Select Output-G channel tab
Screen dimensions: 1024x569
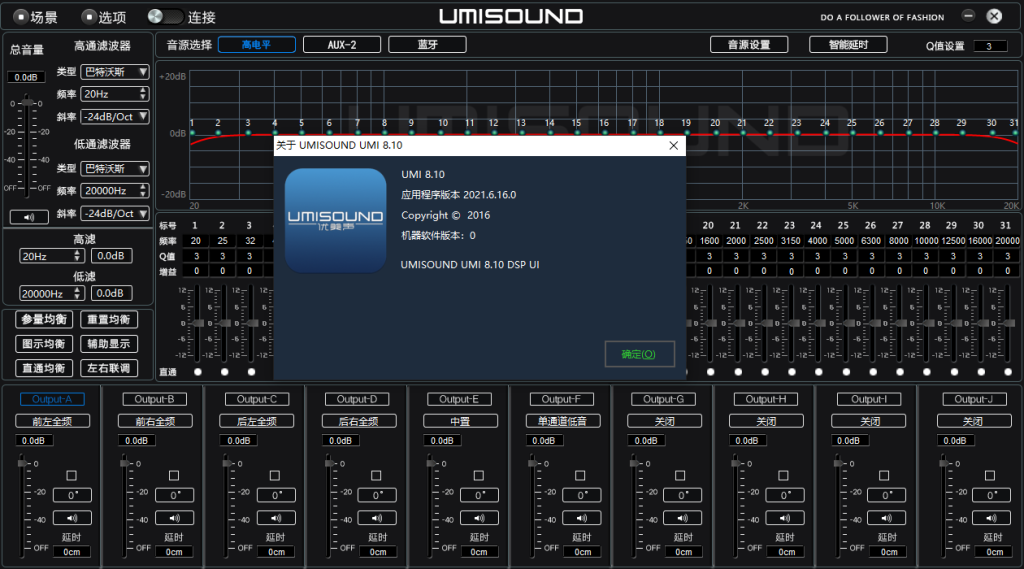point(663,399)
